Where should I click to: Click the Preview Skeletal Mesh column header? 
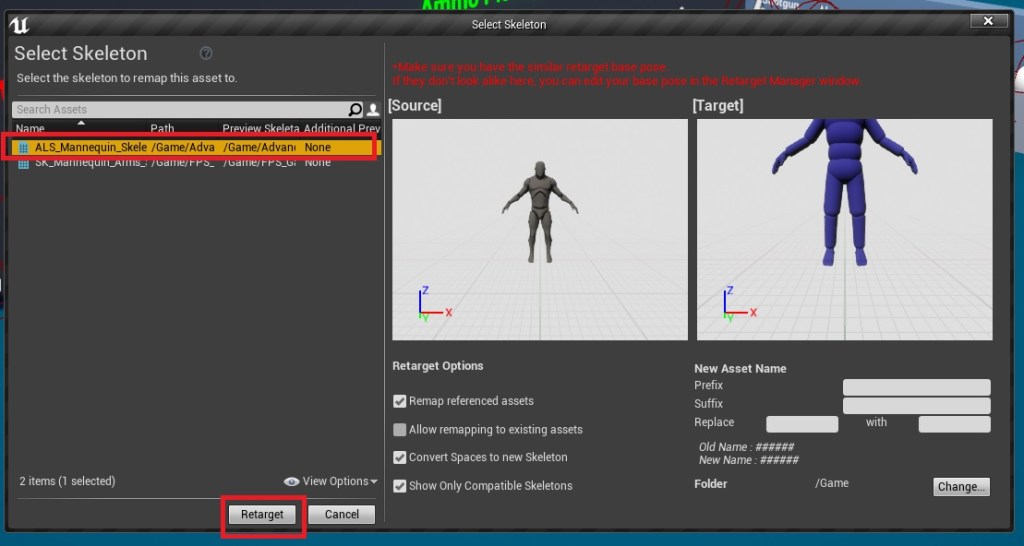coord(260,129)
